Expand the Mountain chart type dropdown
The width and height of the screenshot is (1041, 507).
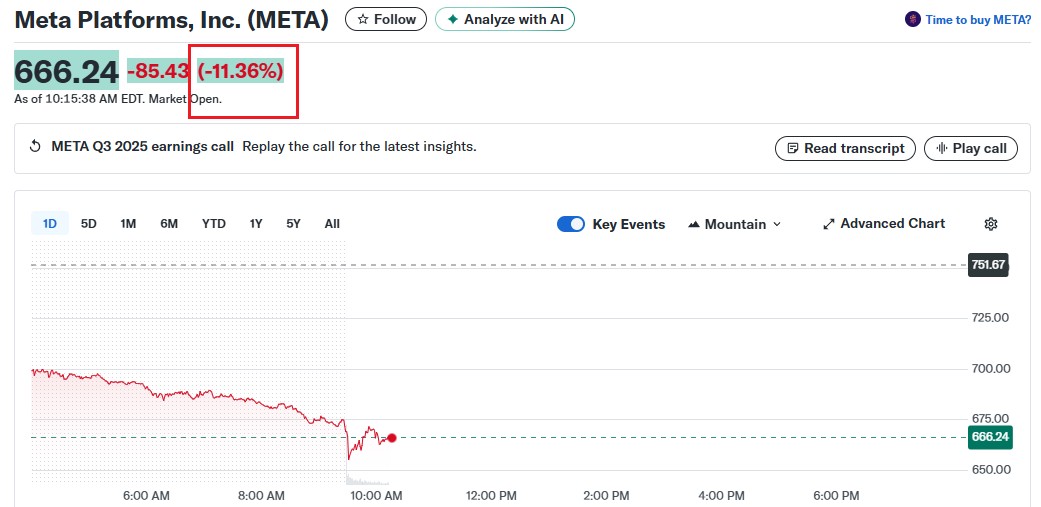point(735,224)
